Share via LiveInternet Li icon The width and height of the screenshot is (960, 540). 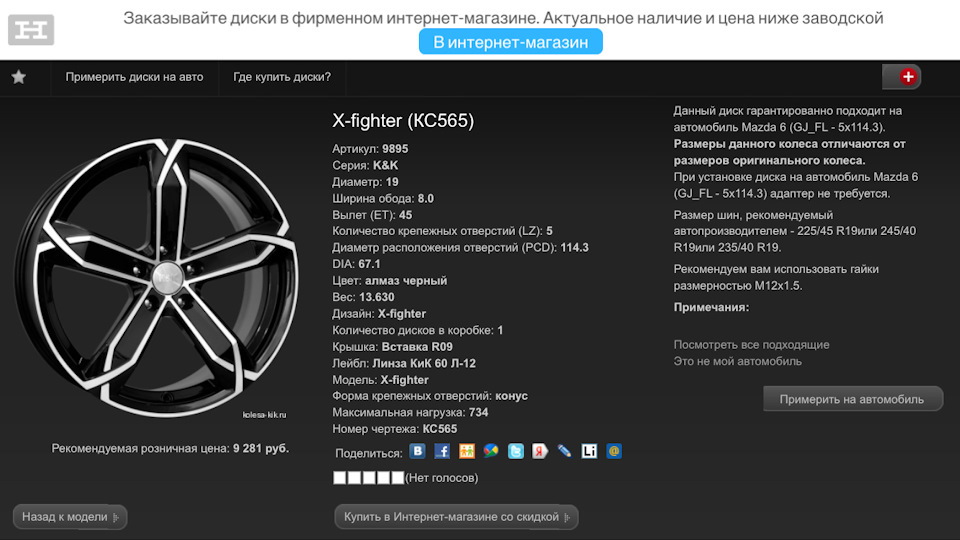(589, 451)
